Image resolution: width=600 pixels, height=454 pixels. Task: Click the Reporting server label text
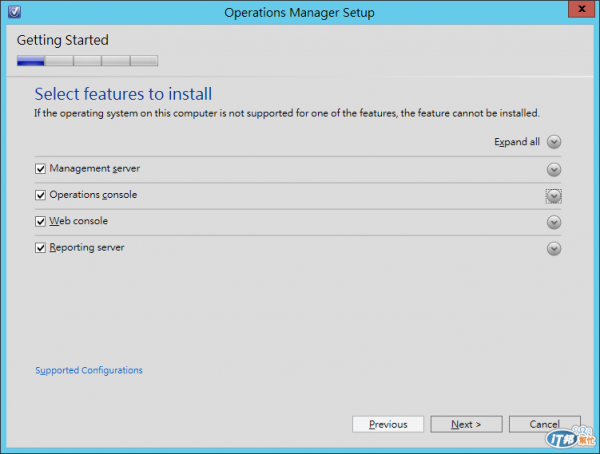pyautogui.click(x=87, y=247)
